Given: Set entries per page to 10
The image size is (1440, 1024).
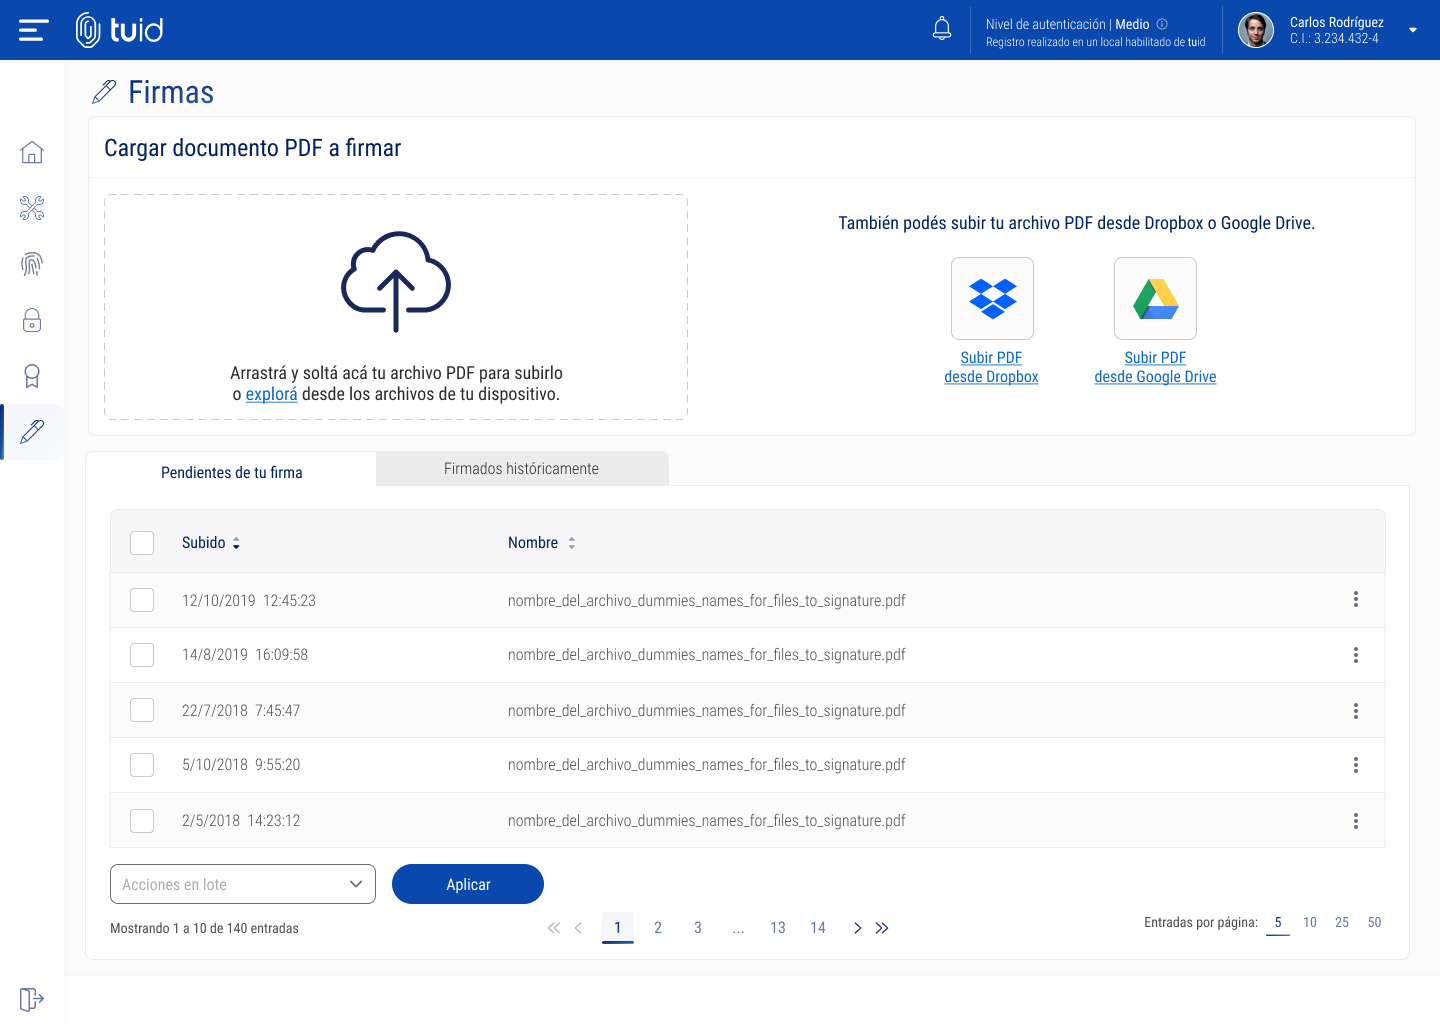Looking at the screenshot, I should coord(1310,922).
